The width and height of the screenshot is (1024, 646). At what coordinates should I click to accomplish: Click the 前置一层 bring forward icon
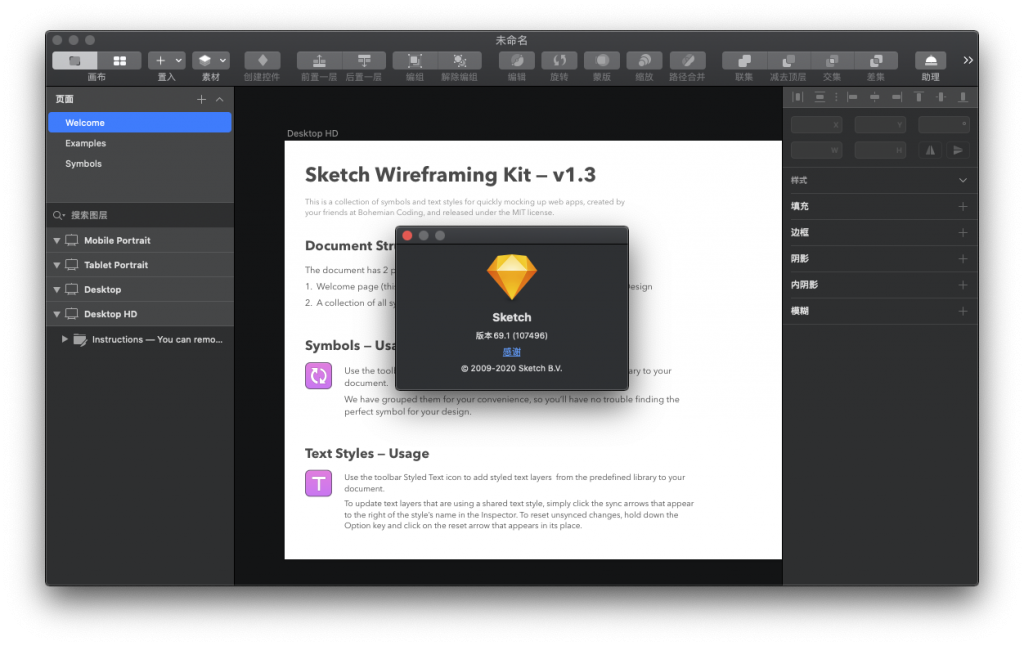[x=319, y=61]
